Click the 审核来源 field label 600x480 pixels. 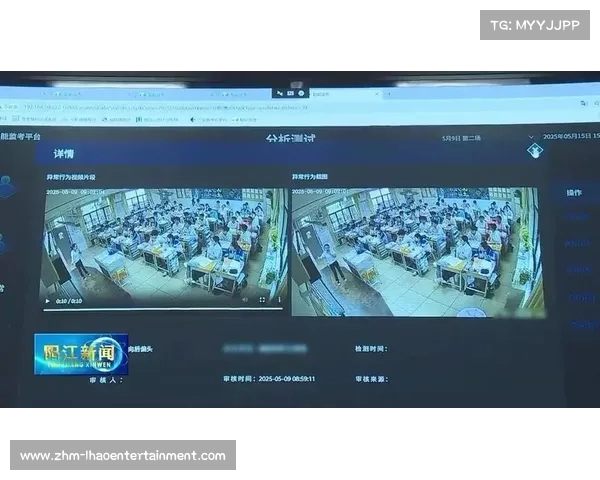[x=372, y=379]
